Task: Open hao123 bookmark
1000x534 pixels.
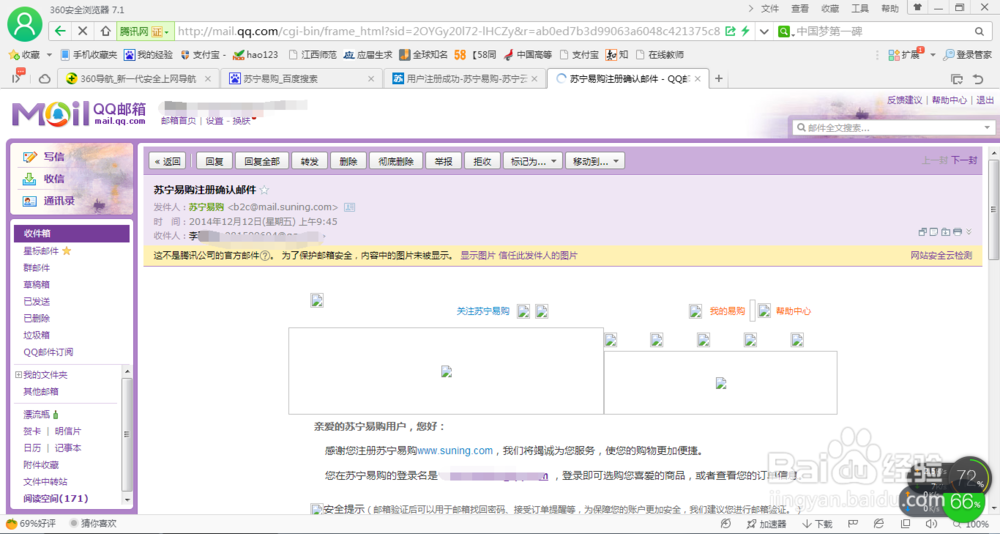Action: pos(256,55)
